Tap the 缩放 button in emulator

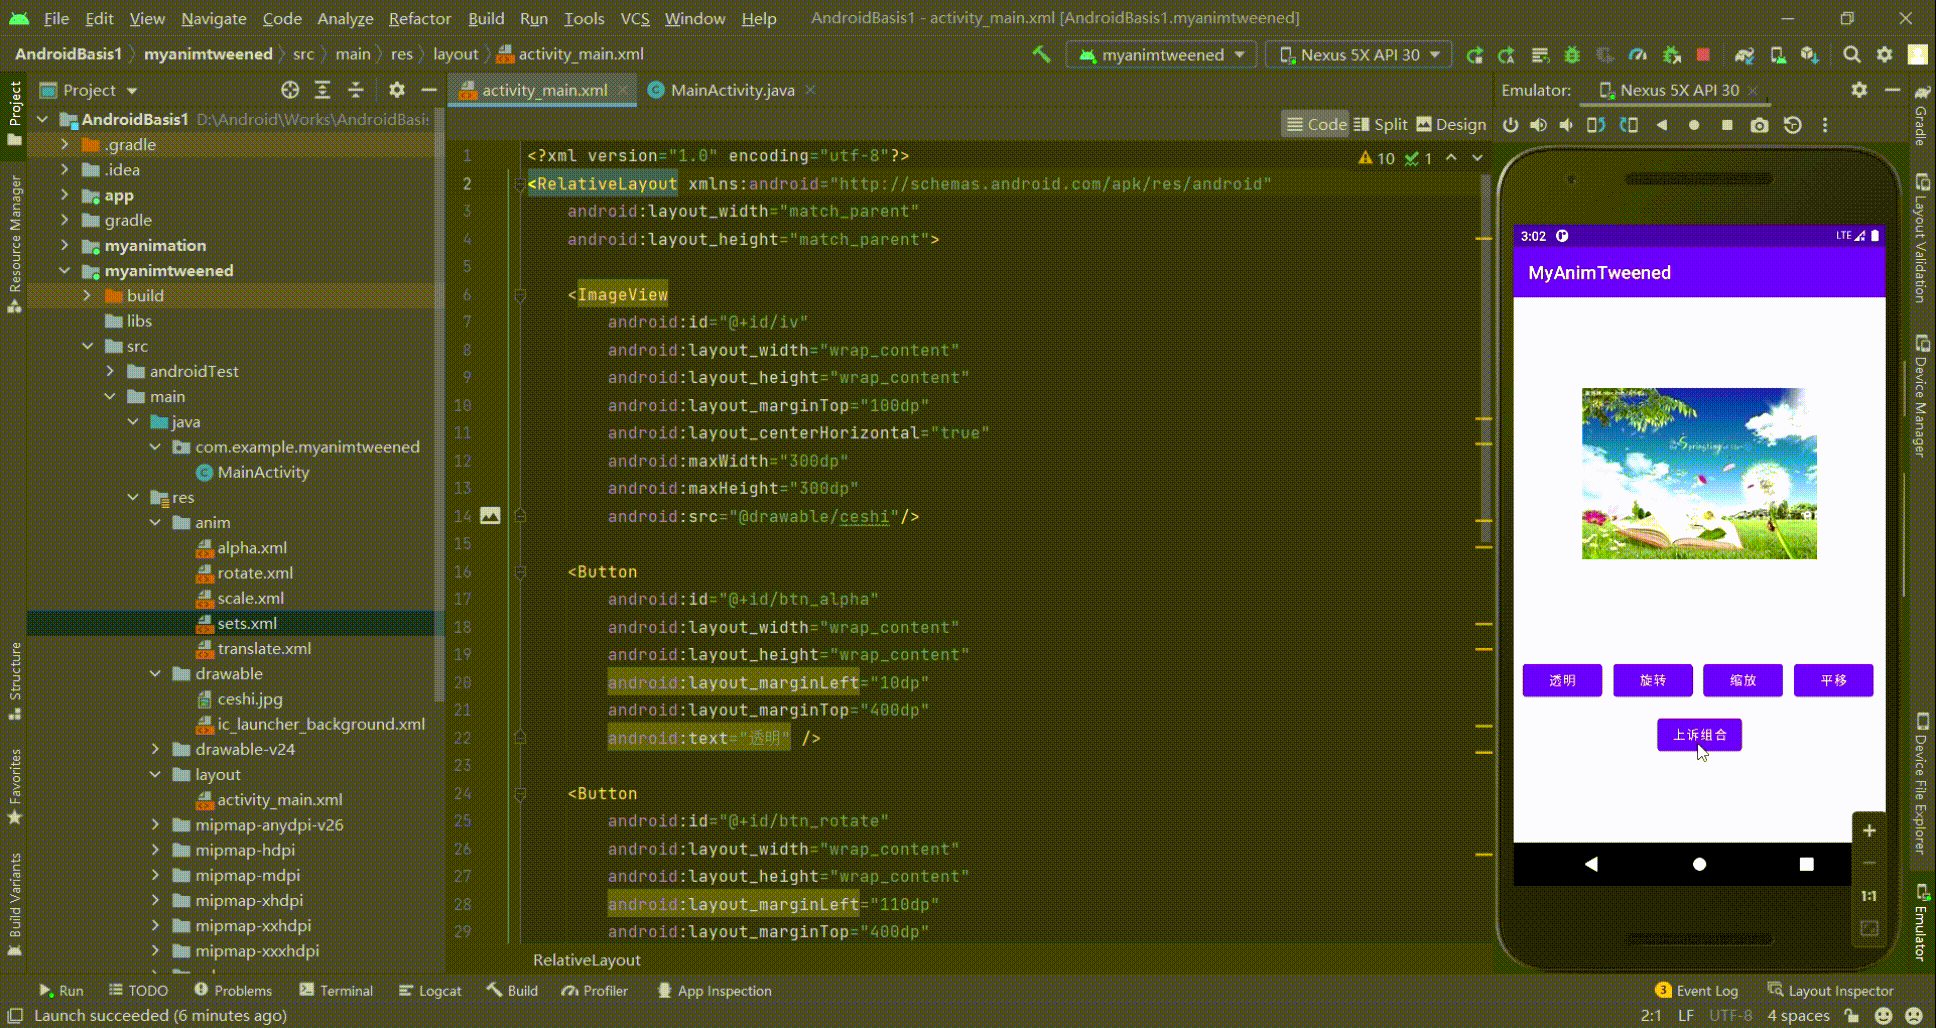point(1742,680)
